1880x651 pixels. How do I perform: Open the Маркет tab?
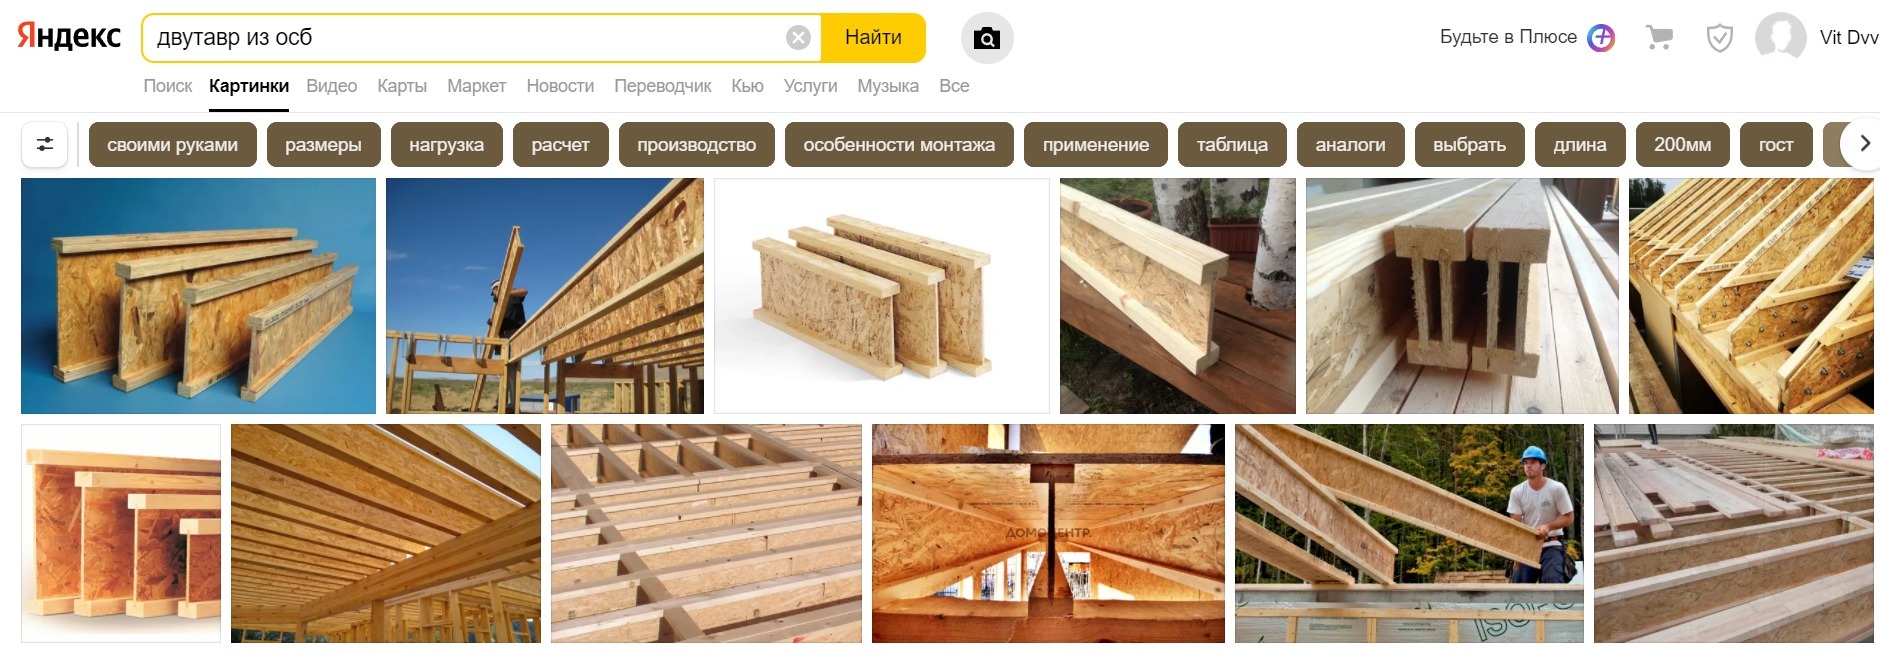point(476,86)
